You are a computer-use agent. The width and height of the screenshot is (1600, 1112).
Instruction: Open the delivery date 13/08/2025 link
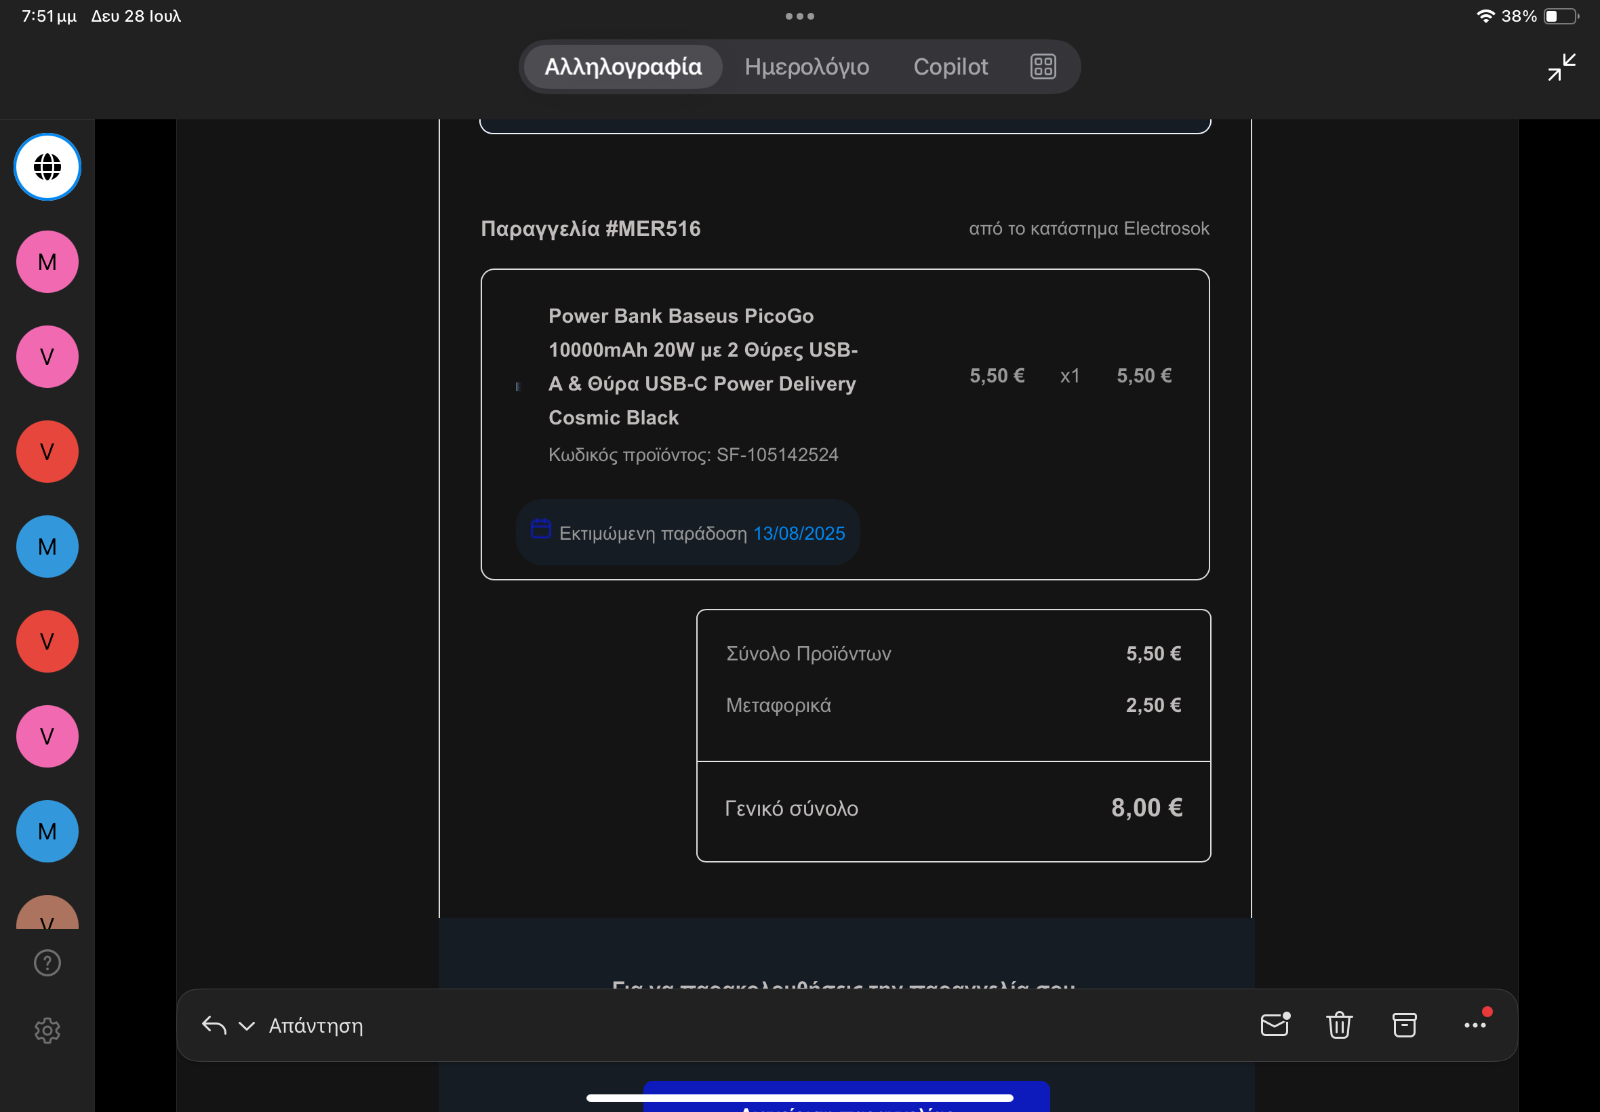coord(799,534)
